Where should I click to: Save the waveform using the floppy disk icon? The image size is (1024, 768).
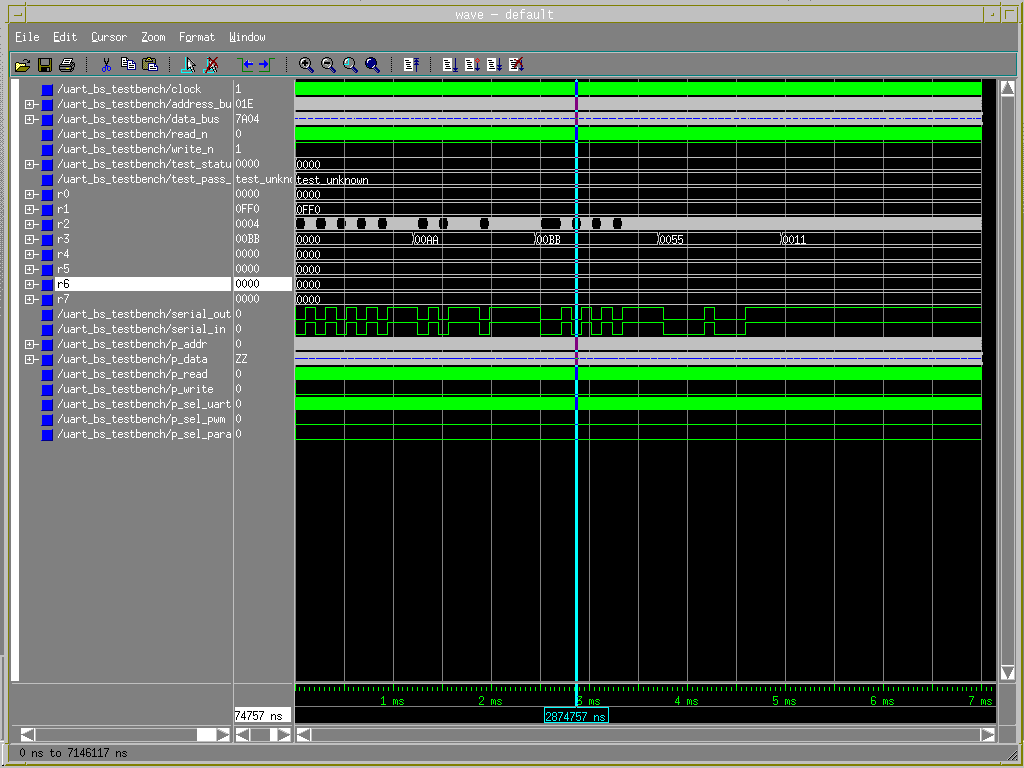point(45,65)
